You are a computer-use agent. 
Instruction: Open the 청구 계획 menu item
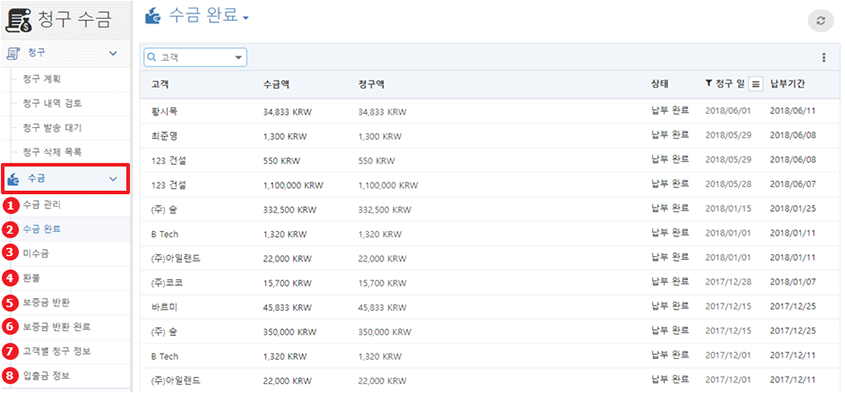tap(42, 79)
